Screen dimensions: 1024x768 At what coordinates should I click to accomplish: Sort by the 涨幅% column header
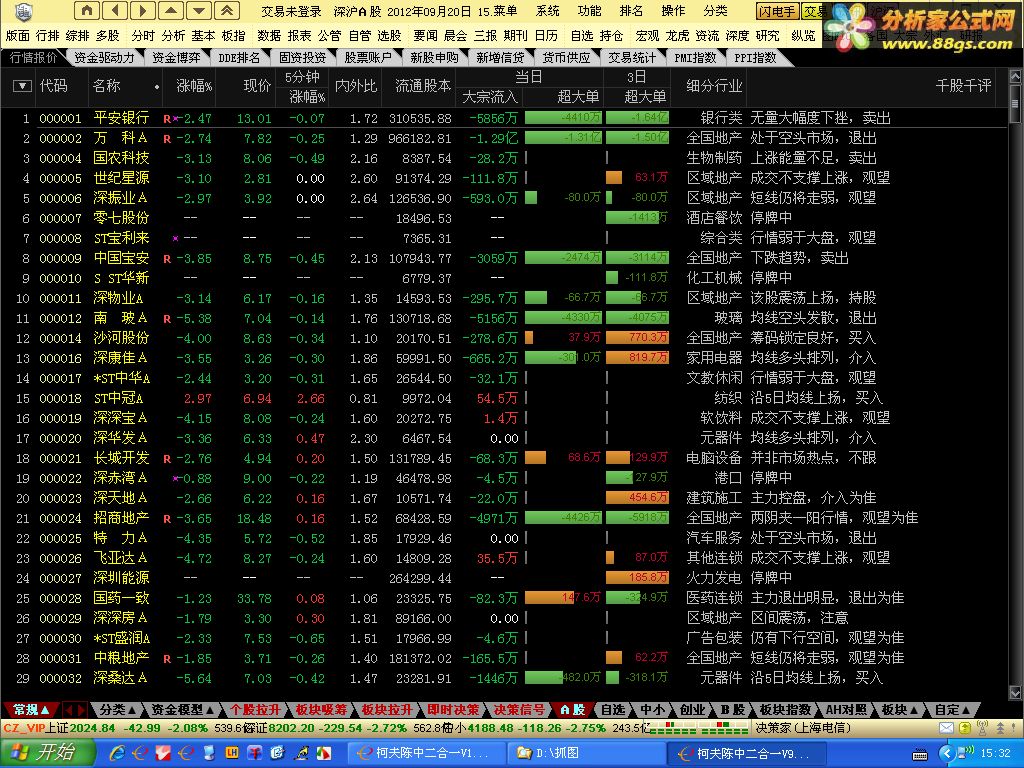[x=194, y=86]
